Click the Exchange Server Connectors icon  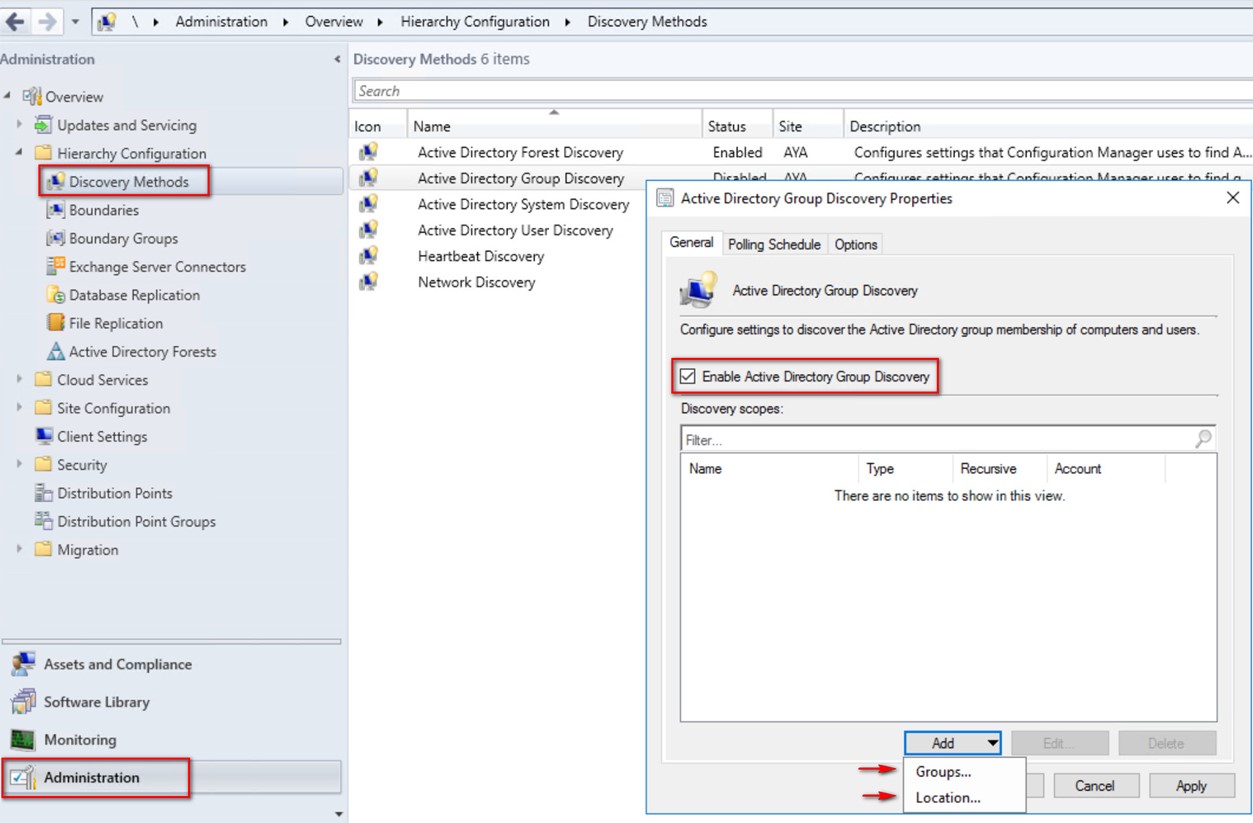(x=55, y=267)
